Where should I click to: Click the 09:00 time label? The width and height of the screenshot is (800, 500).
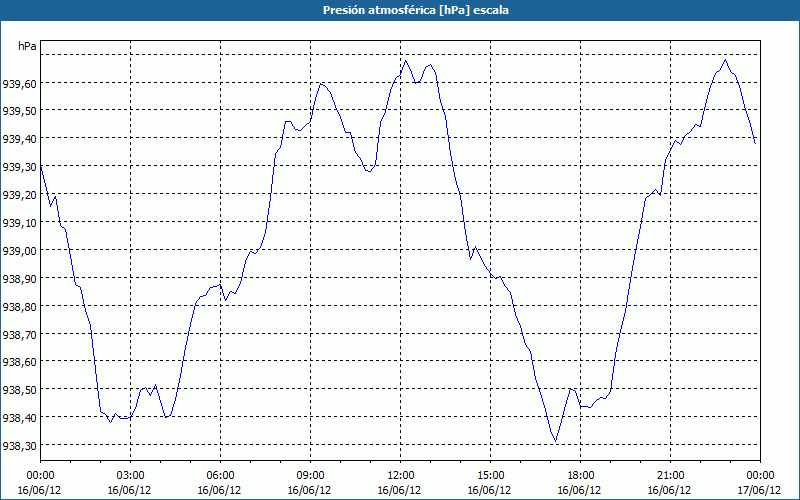point(310,476)
